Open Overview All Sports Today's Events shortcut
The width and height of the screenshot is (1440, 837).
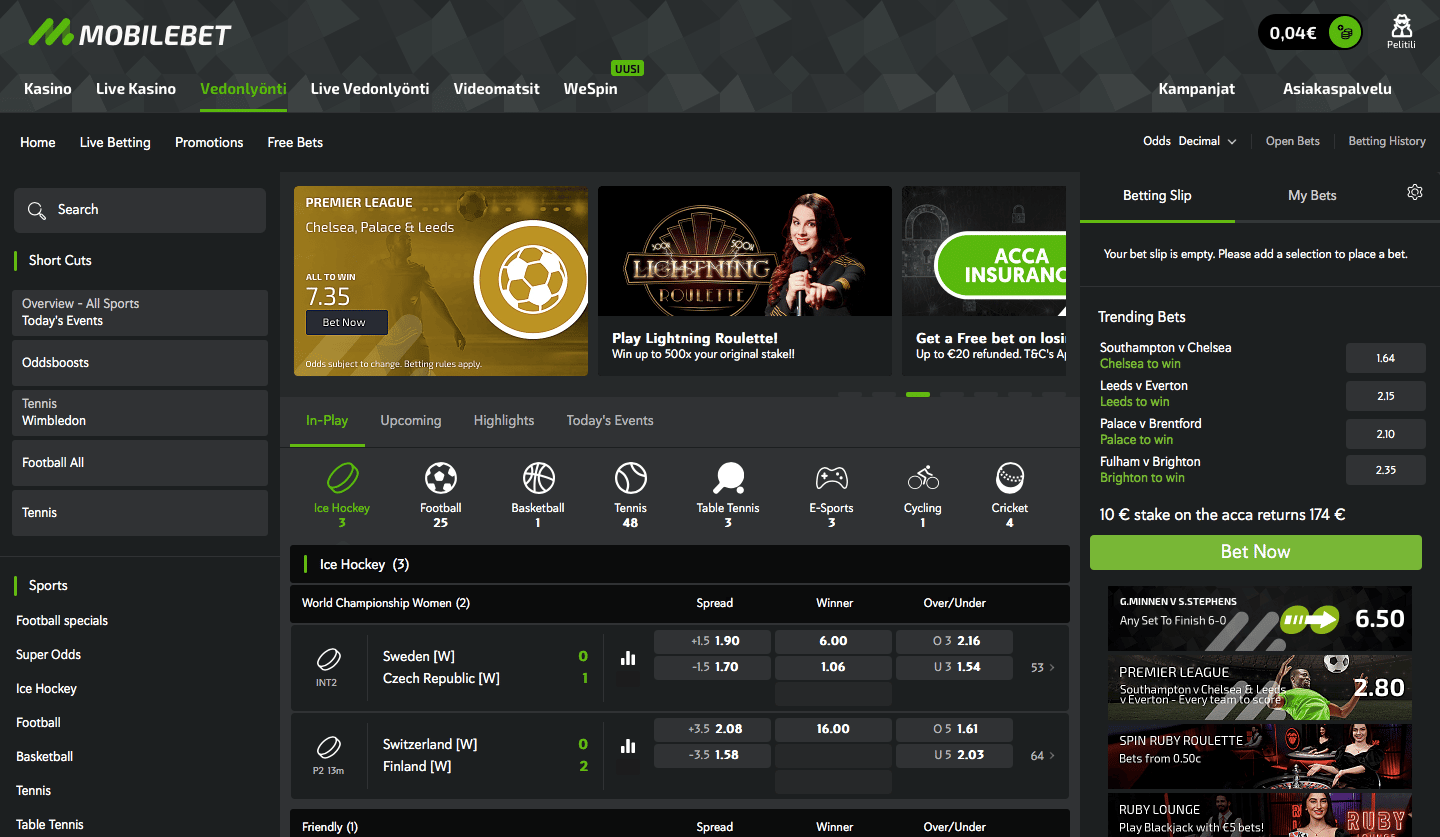tap(140, 313)
